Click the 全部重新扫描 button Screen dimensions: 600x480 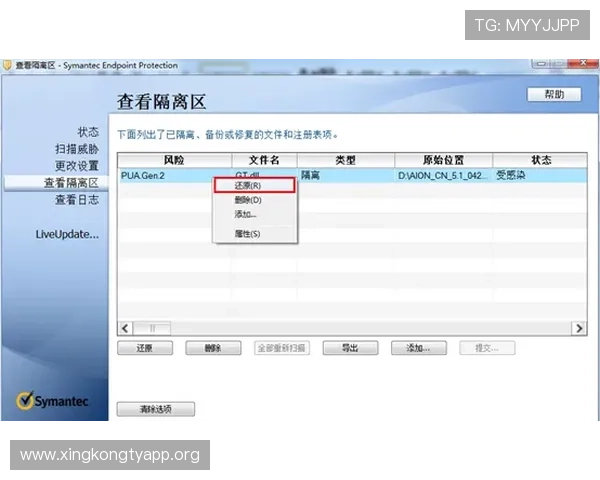(x=282, y=348)
